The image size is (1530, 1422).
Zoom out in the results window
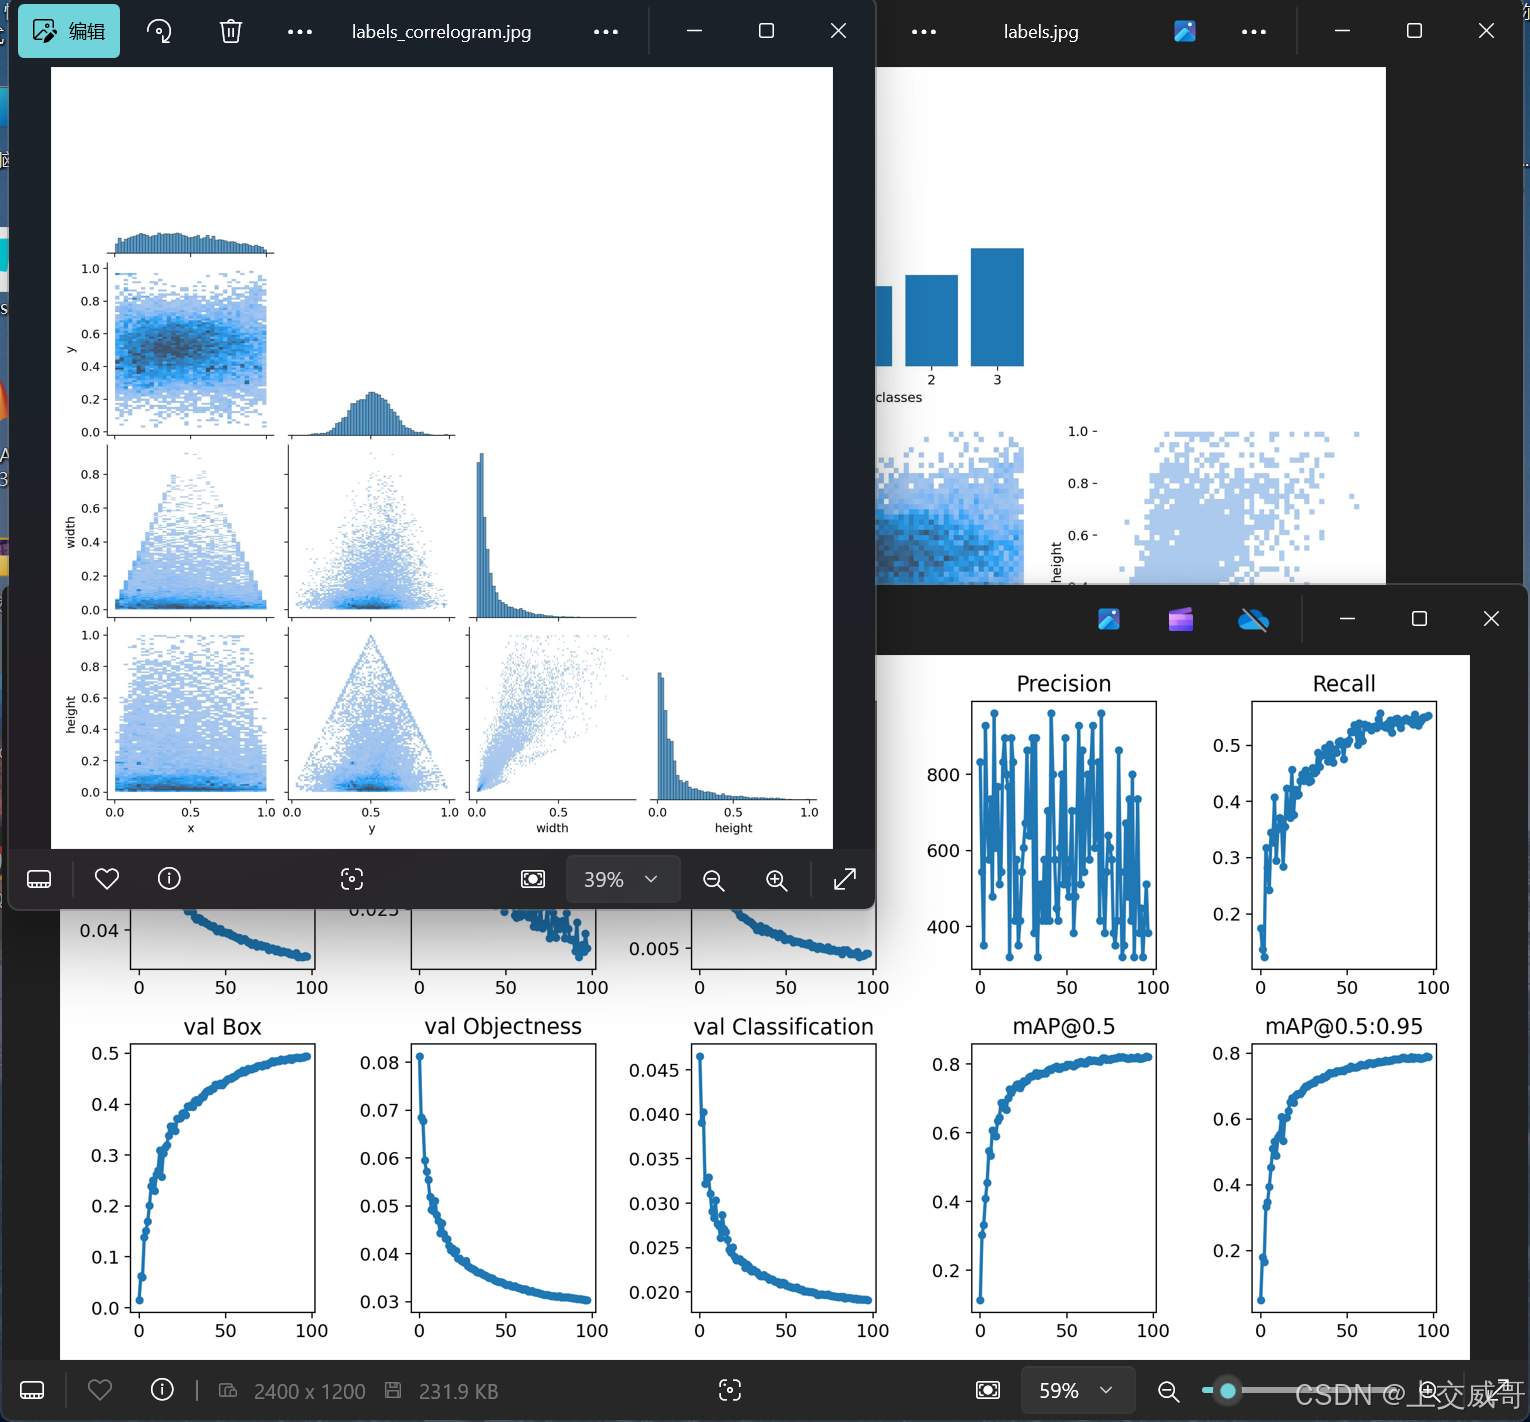(x=1168, y=1391)
